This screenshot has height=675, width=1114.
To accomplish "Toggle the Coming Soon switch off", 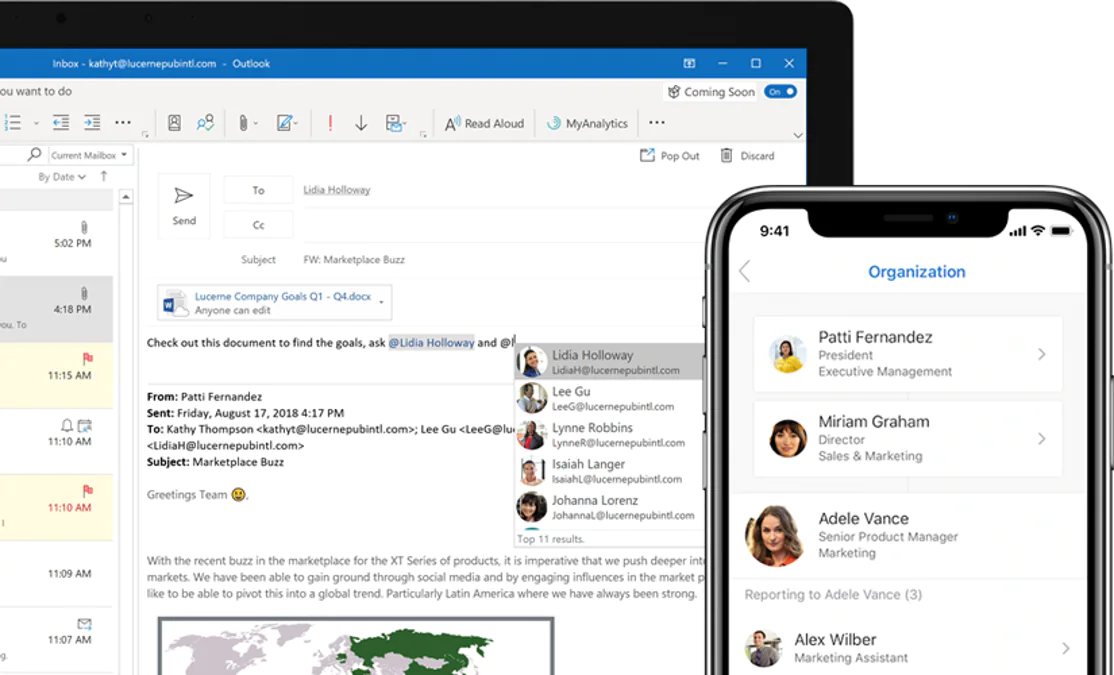I will (780, 92).
